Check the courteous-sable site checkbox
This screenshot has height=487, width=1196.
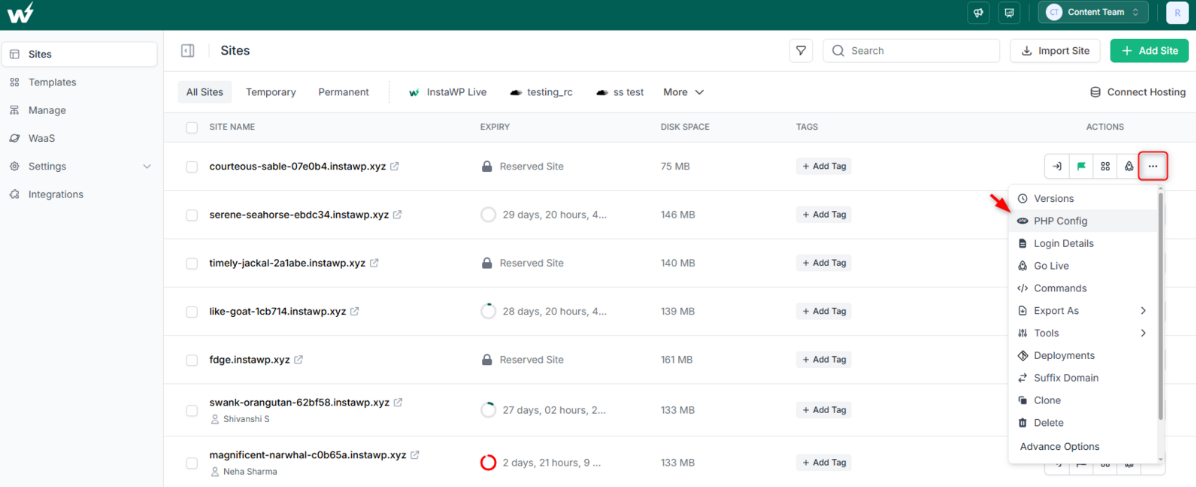pyautogui.click(x=192, y=166)
